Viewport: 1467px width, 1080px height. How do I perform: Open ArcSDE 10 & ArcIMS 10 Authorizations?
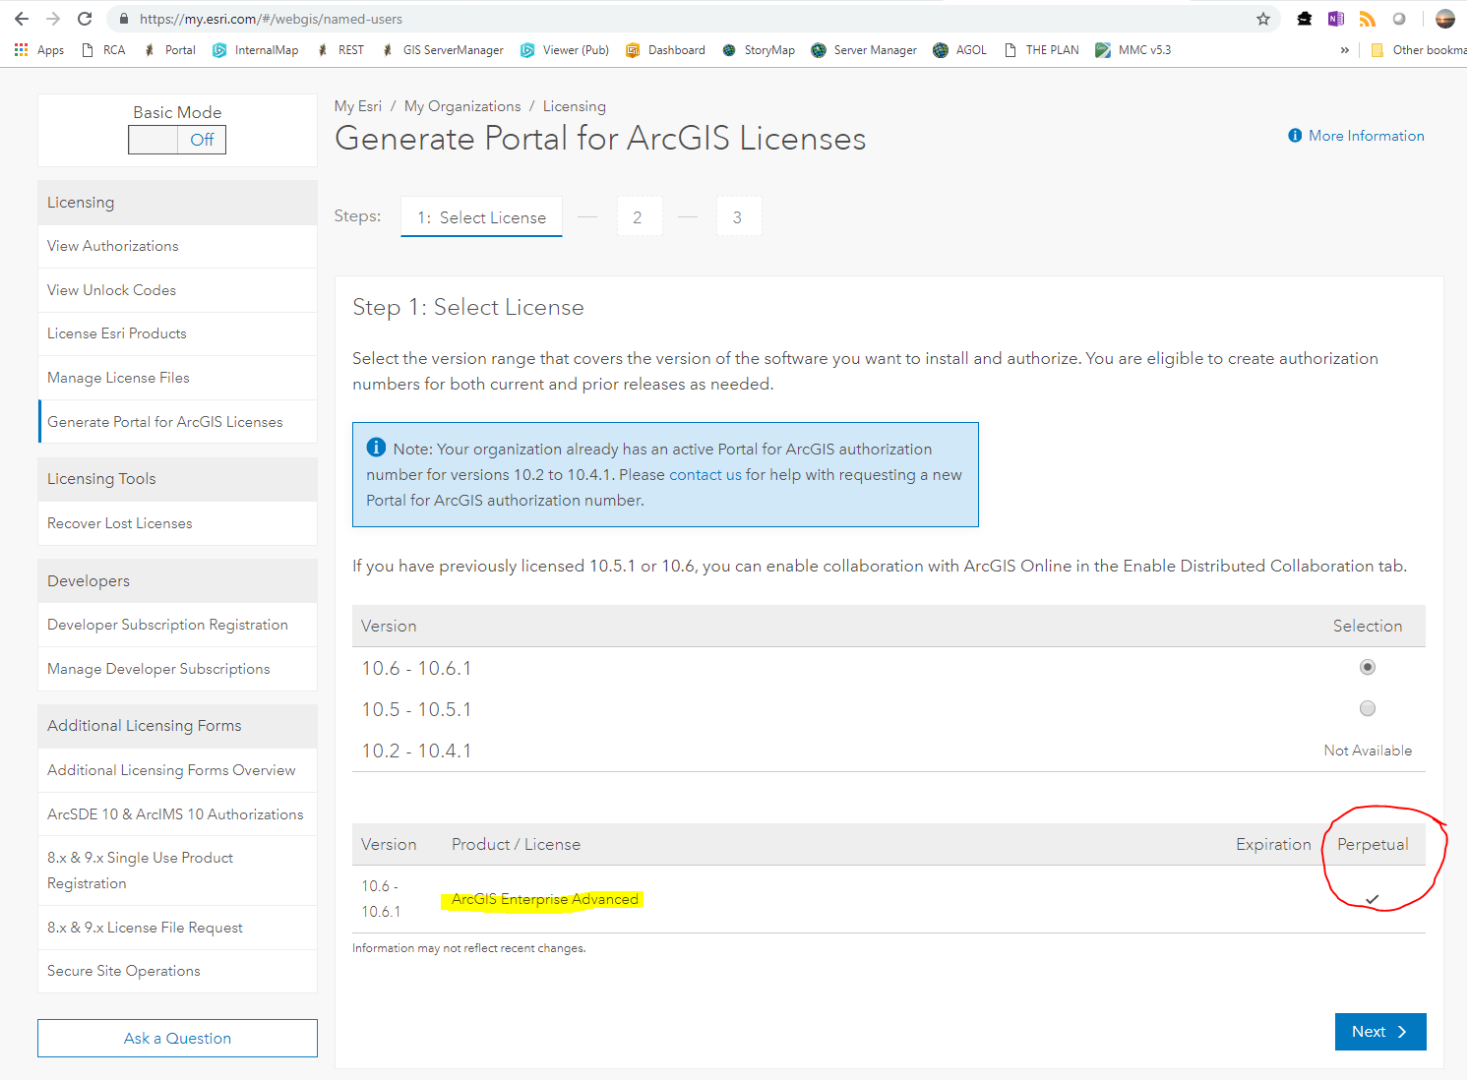[177, 814]
